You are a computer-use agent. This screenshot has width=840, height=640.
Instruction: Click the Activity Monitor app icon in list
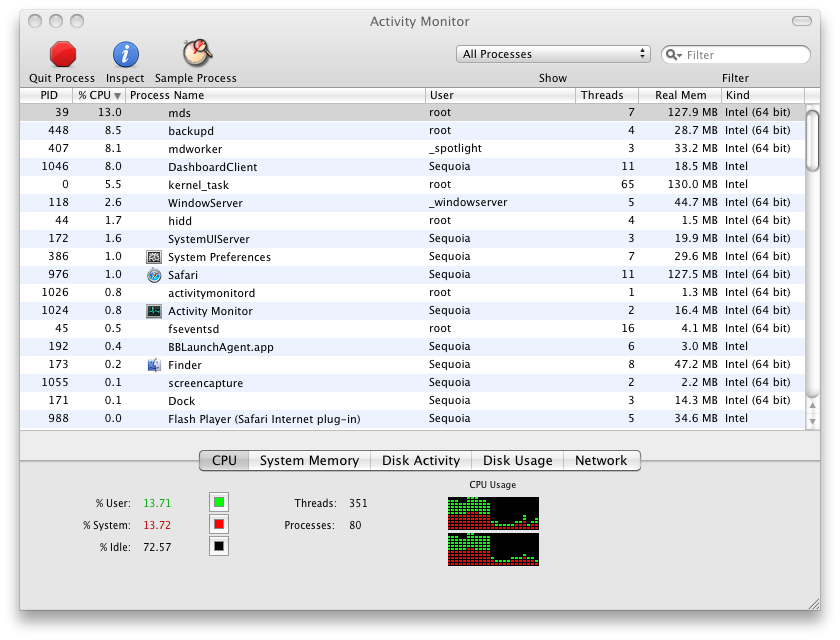pos(154,311)
